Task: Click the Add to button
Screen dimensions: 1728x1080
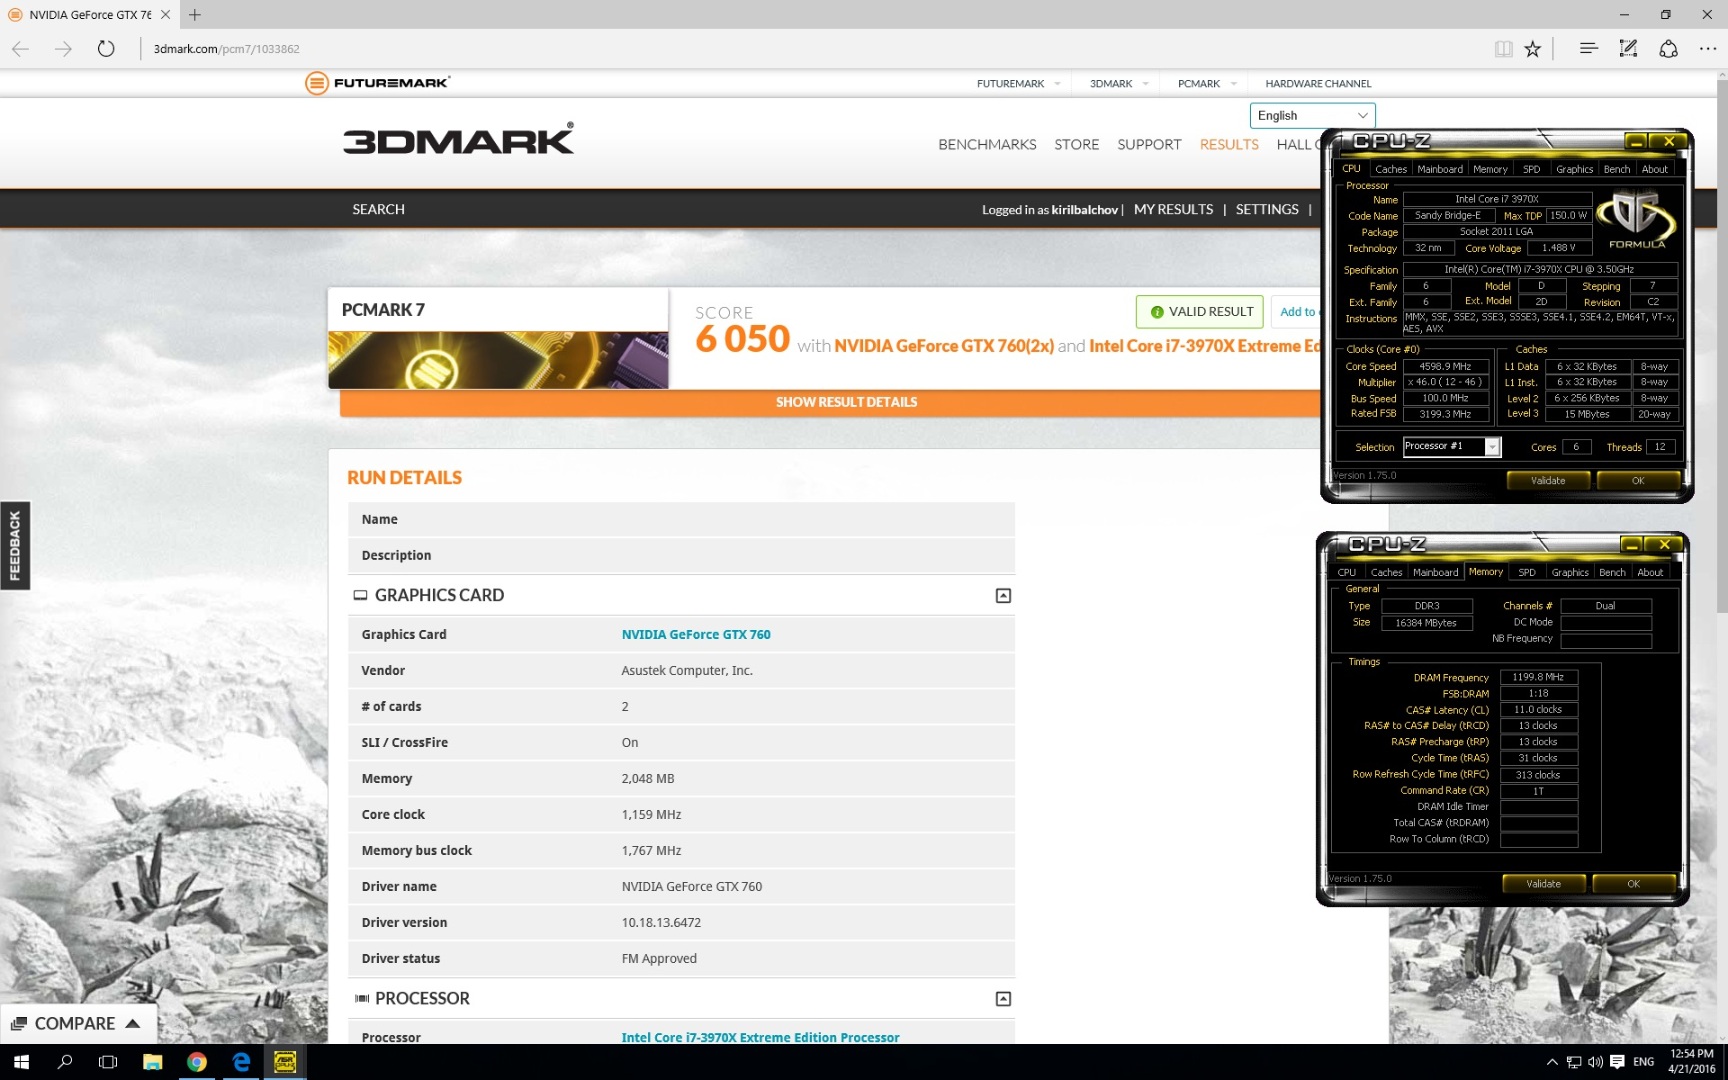Action: pos(1297,312)
